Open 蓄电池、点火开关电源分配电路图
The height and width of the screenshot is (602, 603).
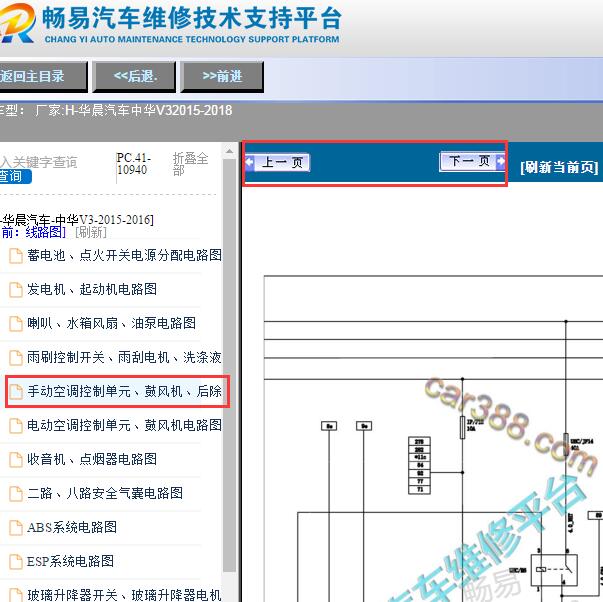coord(124,255)
